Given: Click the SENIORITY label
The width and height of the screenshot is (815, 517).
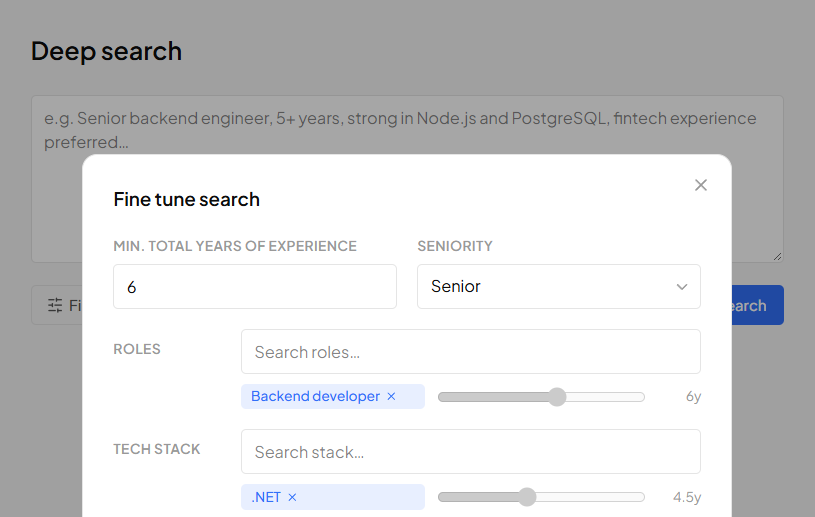Looking at the screenshot, I should pos(455,246).
